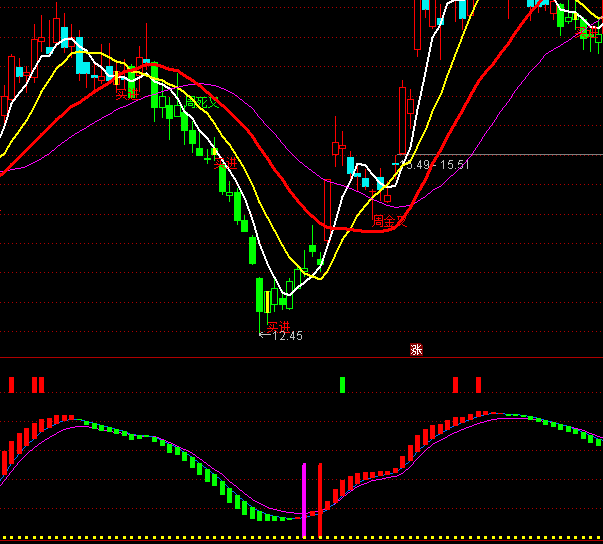Image resolution: width=603 pixels, height=544 pixels.
Task: Click the red 涨 icon on the divider
Action: coord(416,350)
